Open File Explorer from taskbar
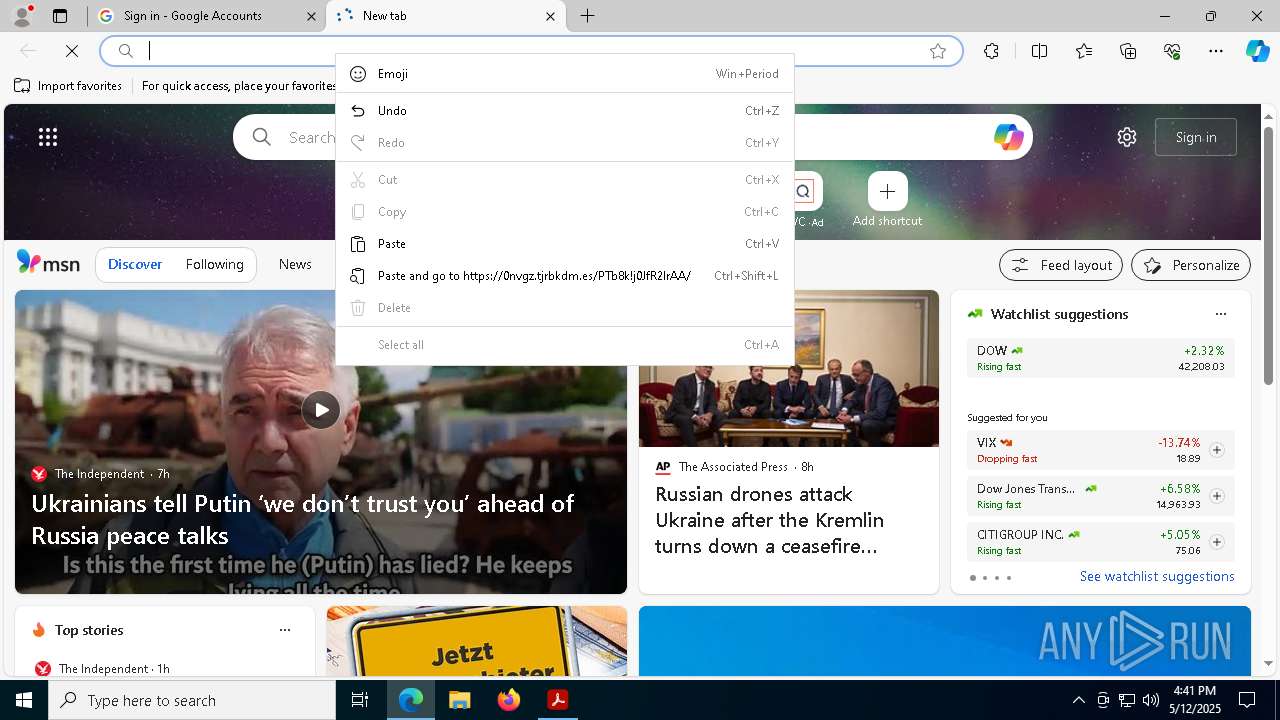Screen dimensions: 1280x720 pos(459,700)
